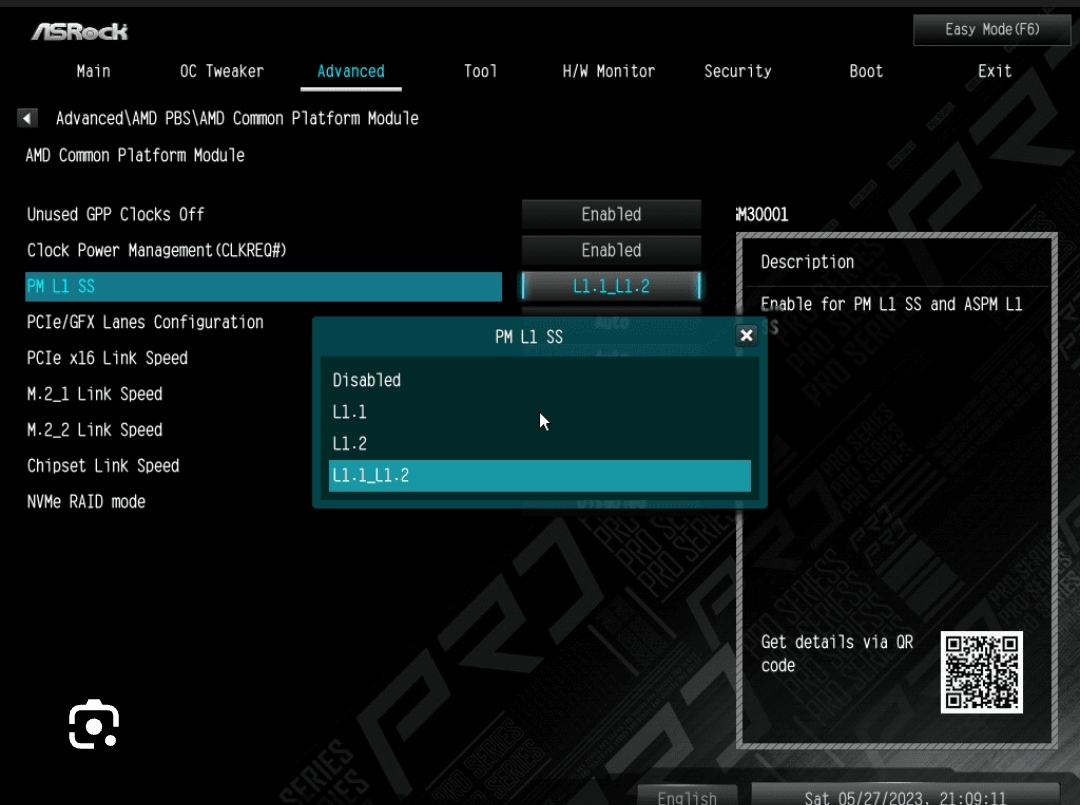Select NVMe RAID mode setting
The image size is (1080, 805).
click(x=86, y=501)
